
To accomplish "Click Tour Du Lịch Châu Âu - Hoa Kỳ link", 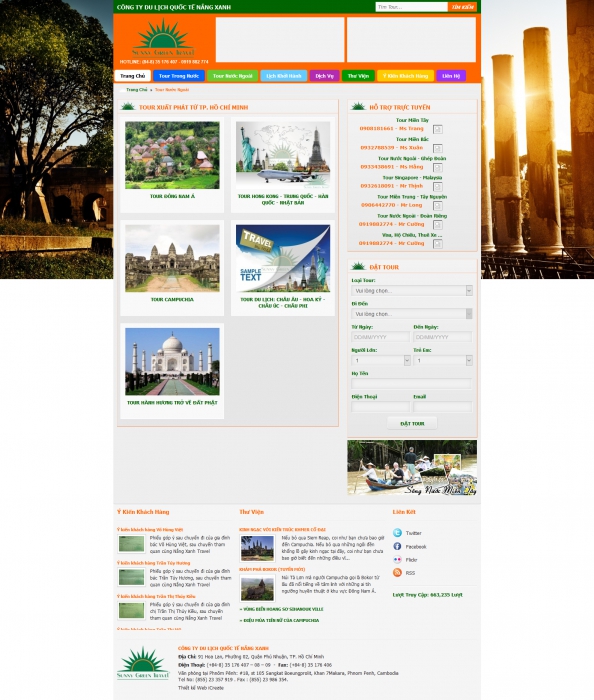I will click(x=283, y=302).
